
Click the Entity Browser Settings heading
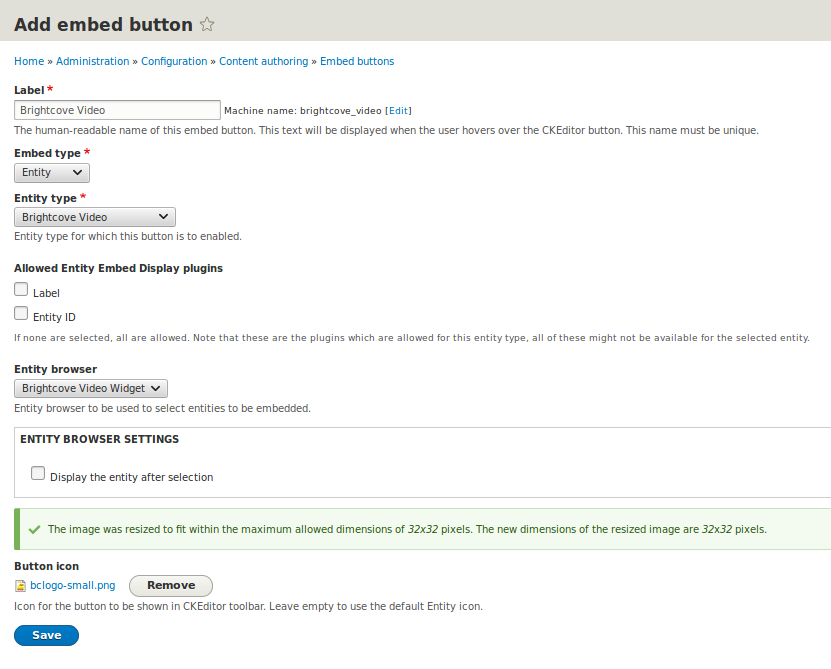(x=100, y=439)
